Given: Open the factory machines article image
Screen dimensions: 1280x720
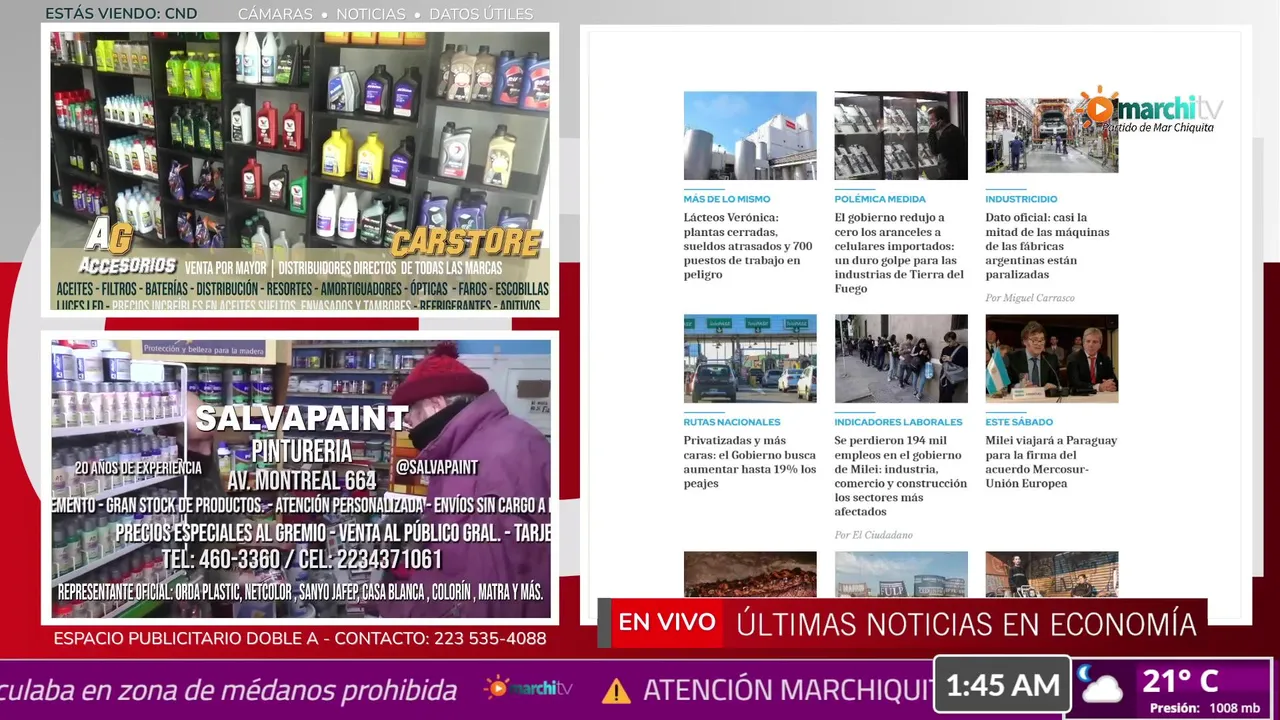Looking at the screenshot, I should pos(1052,136).
